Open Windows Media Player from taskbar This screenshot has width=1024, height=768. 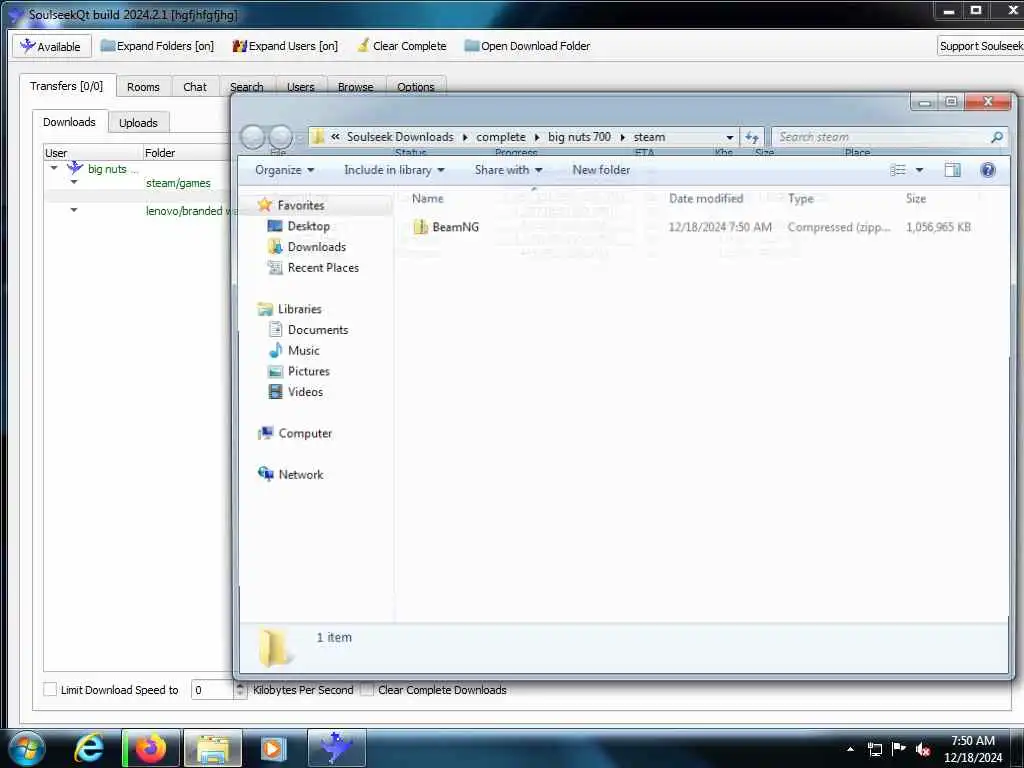[x=273, y=748]
